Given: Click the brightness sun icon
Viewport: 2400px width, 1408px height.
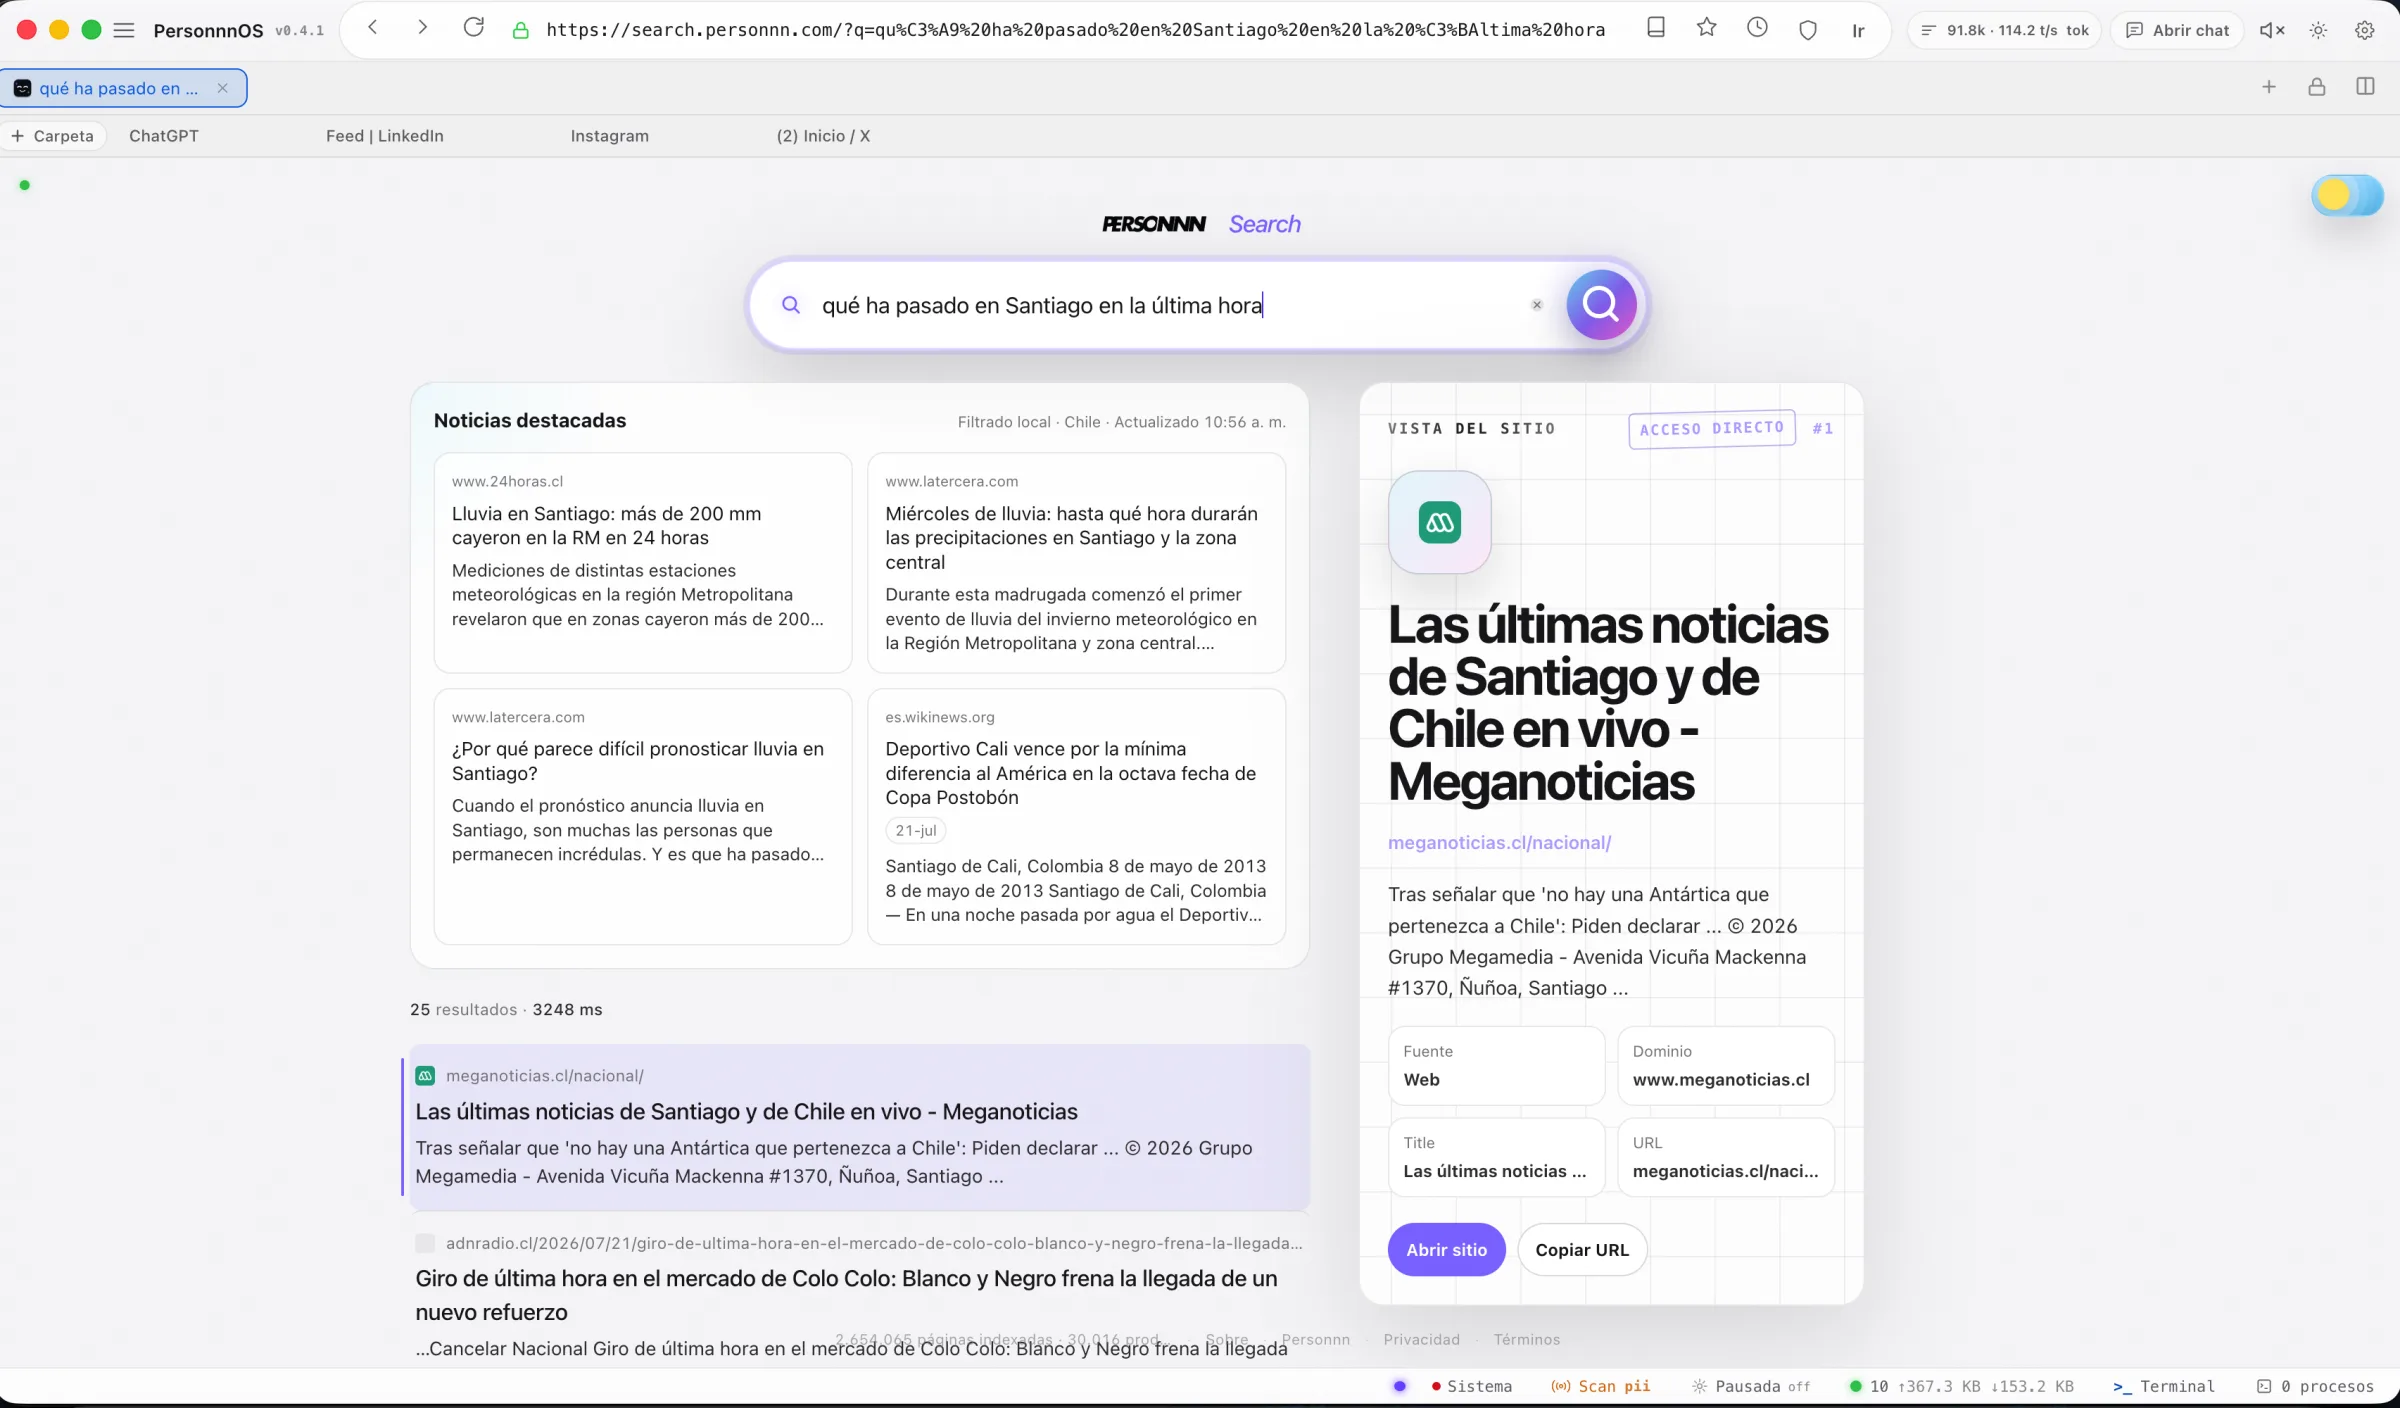Looking at the screenshot, I should (x=2318, y=30).
